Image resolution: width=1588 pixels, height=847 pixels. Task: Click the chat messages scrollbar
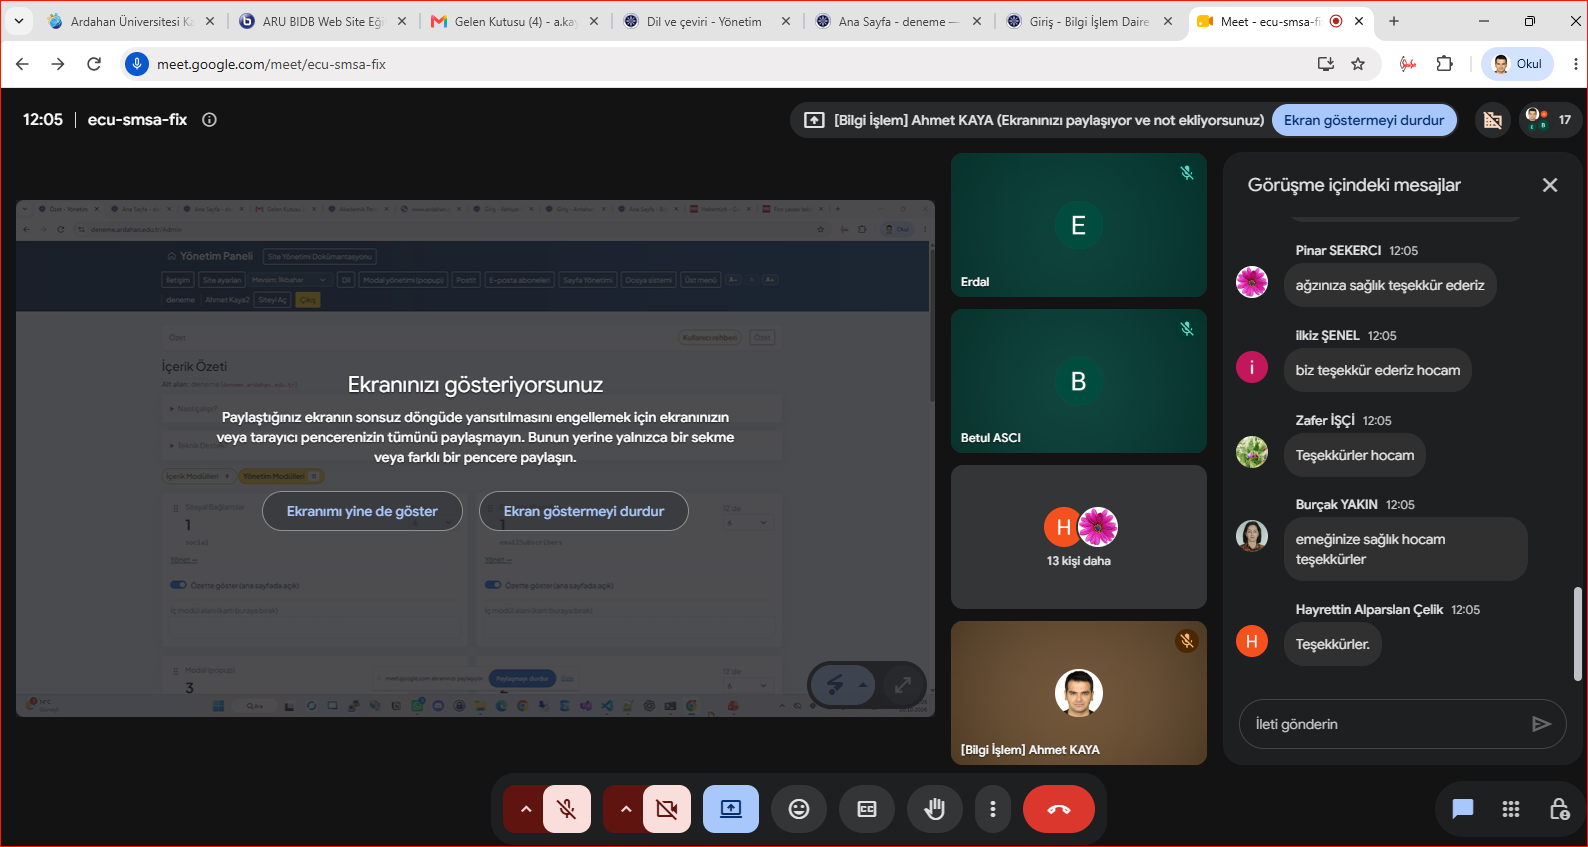[x=1579, y=634]
